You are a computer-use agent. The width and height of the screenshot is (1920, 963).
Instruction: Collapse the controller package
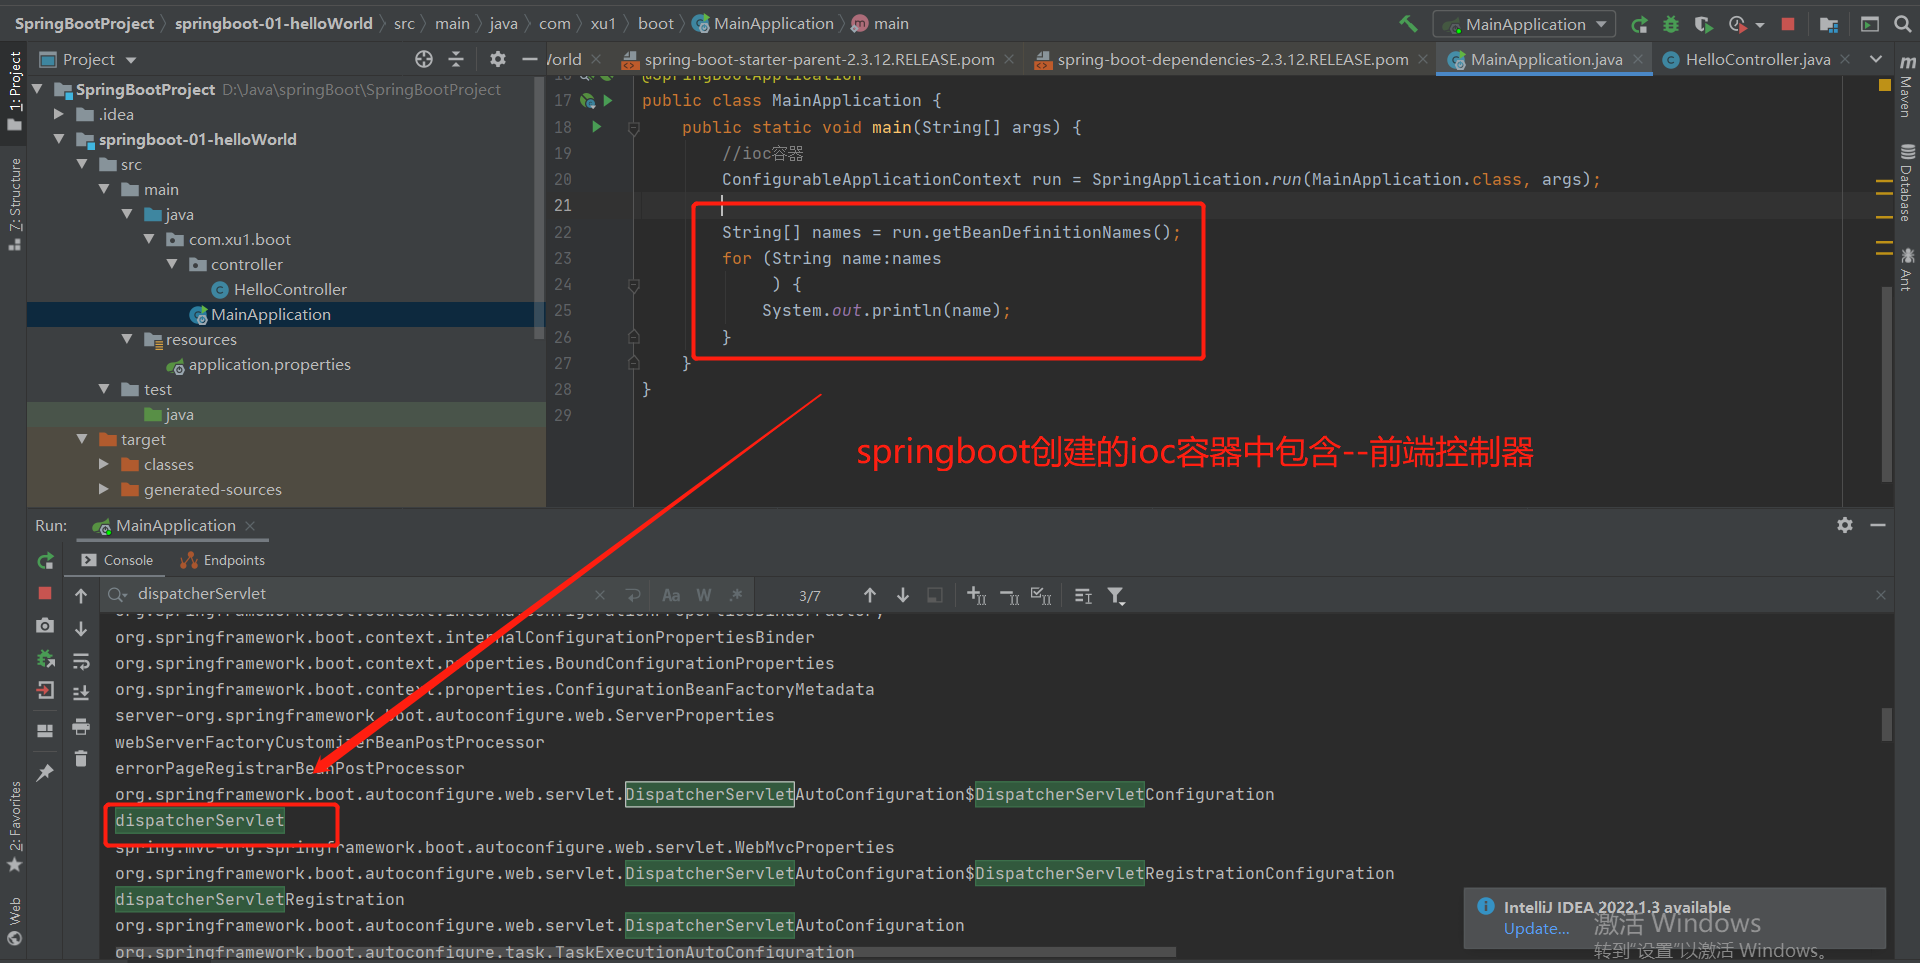click(x=172, y=264)
